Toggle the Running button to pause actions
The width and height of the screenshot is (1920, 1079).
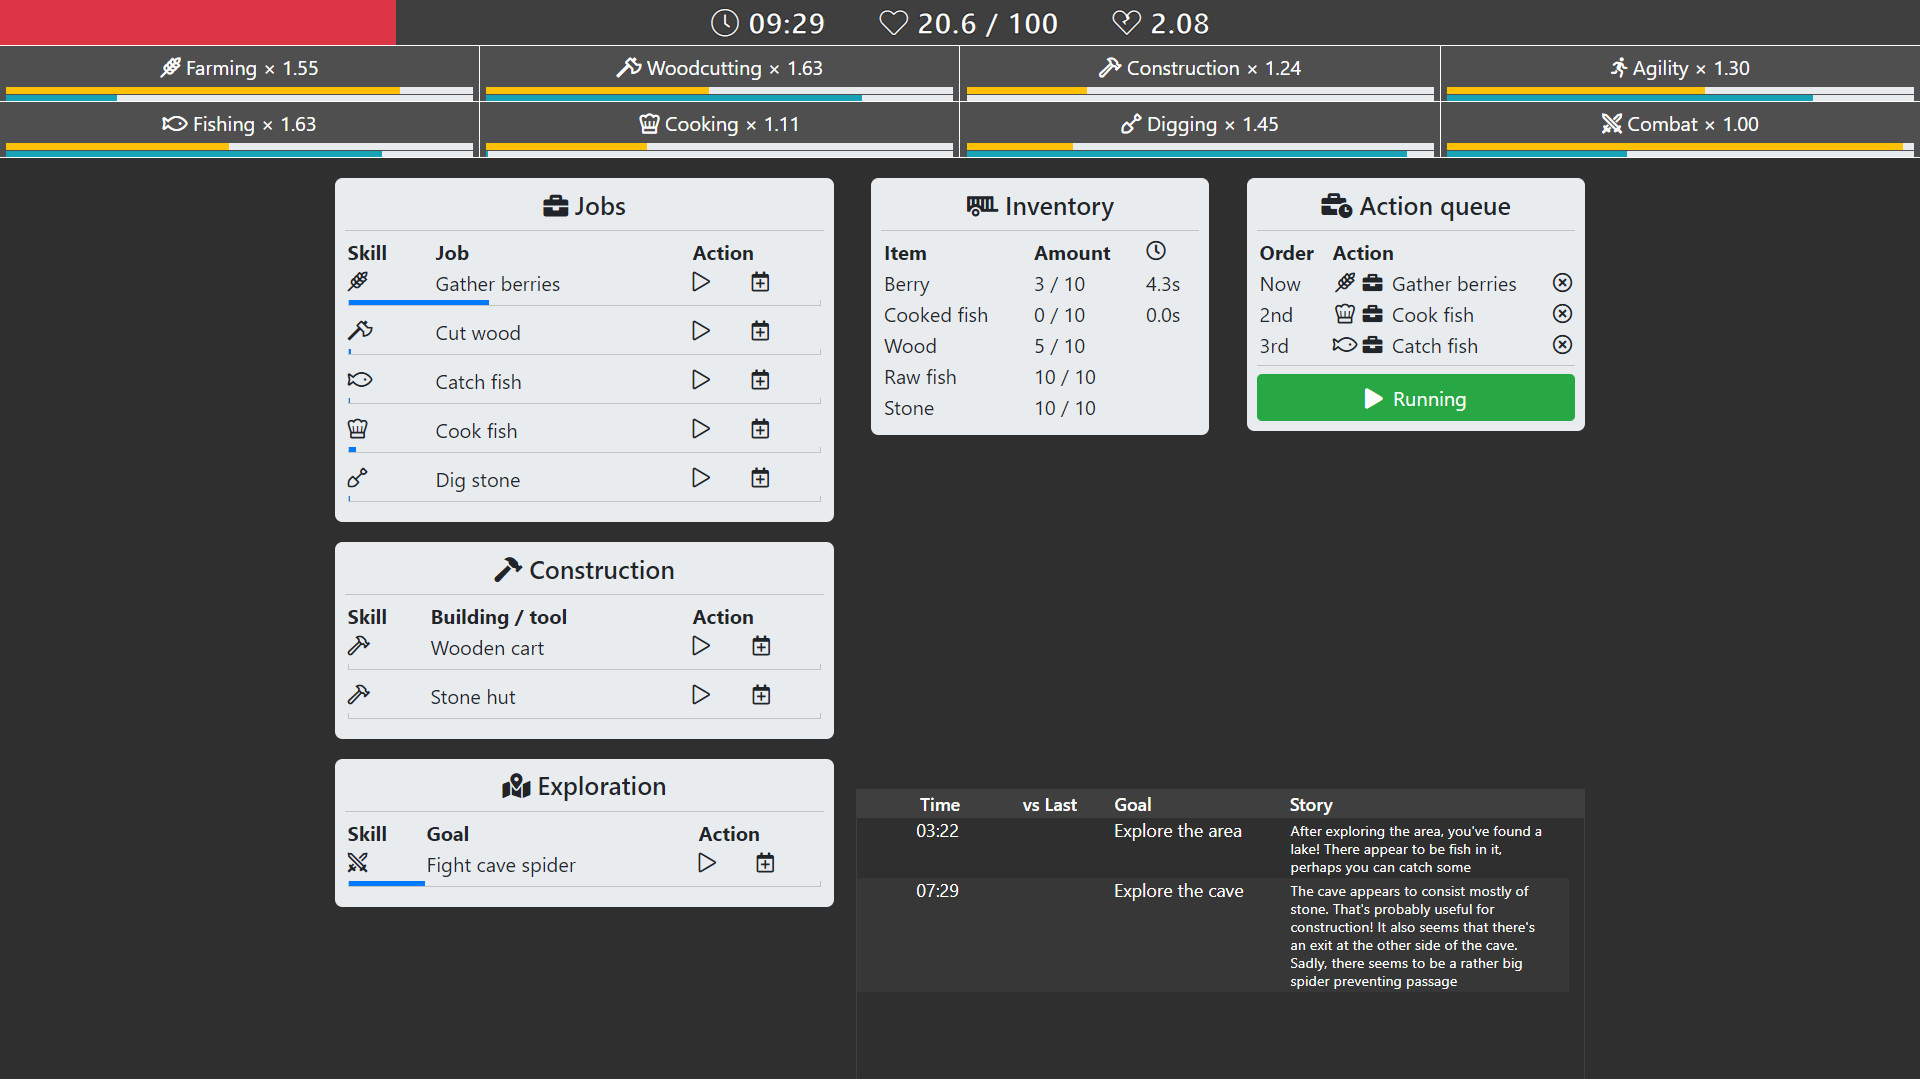[1415, 397]
